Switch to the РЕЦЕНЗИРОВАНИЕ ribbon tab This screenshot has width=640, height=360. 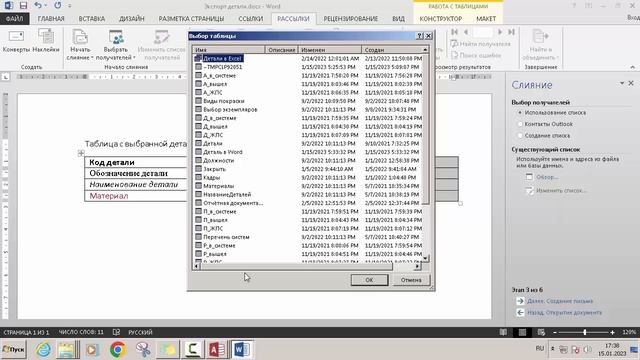351,19
